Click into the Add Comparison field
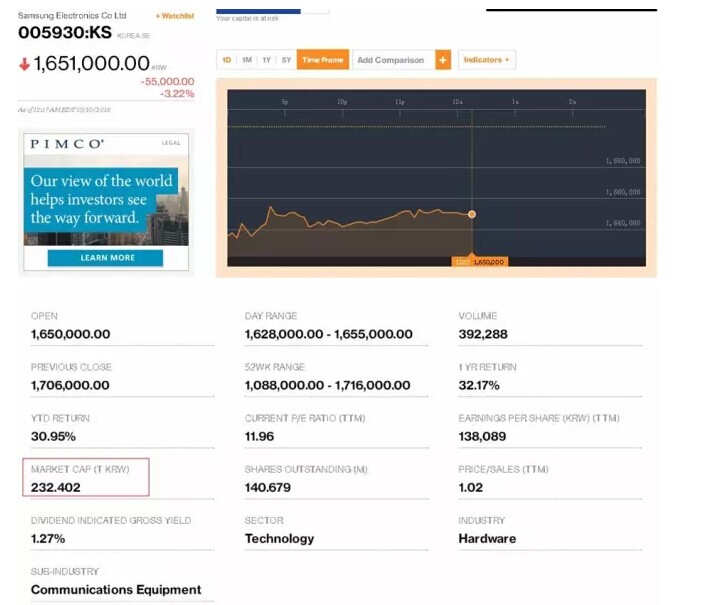Viewport: 705px width, 605px height. coord(391,60)
